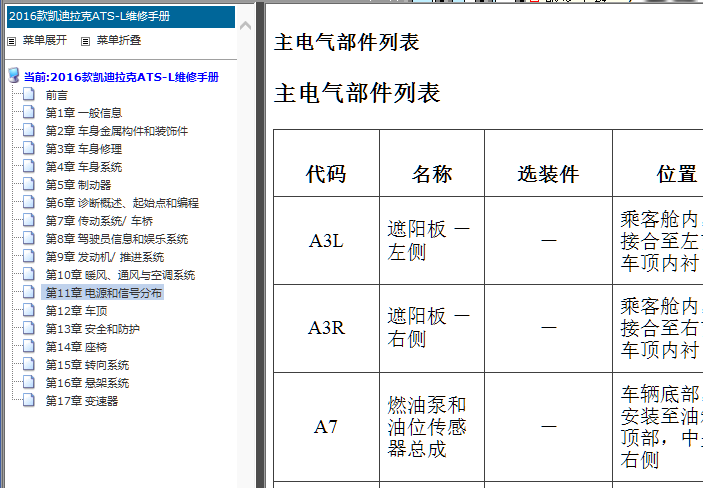Open the 前言 entry
Image resolution: width=703 pixels, height=488 pixels.
point(56,95)
